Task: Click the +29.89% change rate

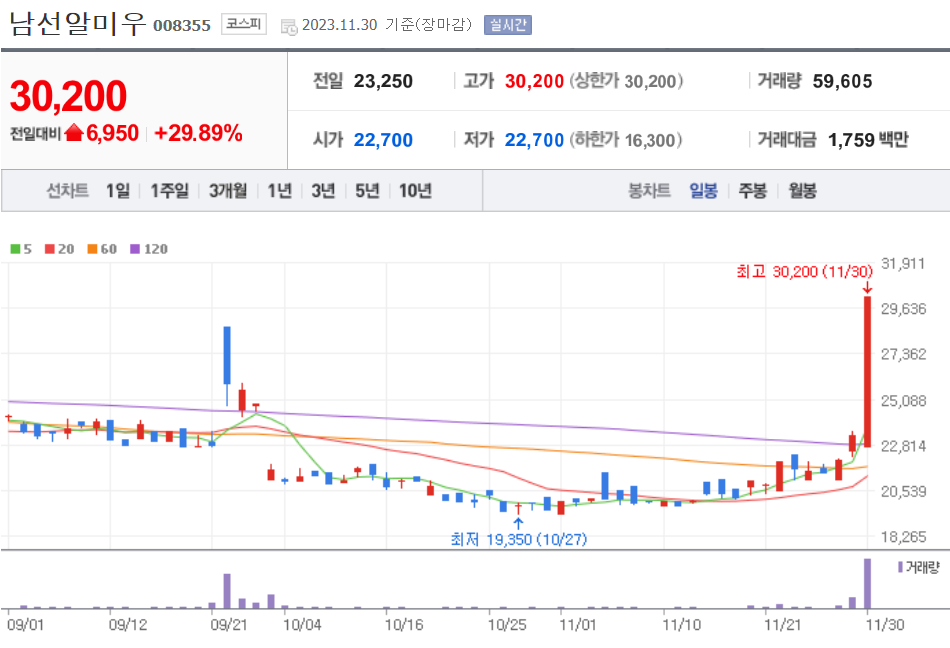Action: pyautogui.click(x=198, y=133)
